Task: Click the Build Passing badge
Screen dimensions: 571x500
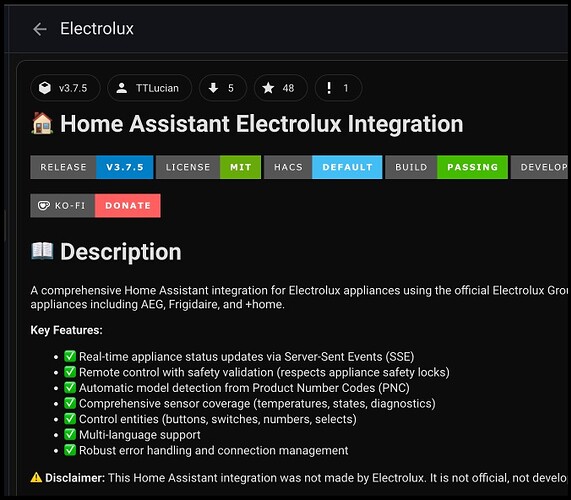Action: click(446, 167)
